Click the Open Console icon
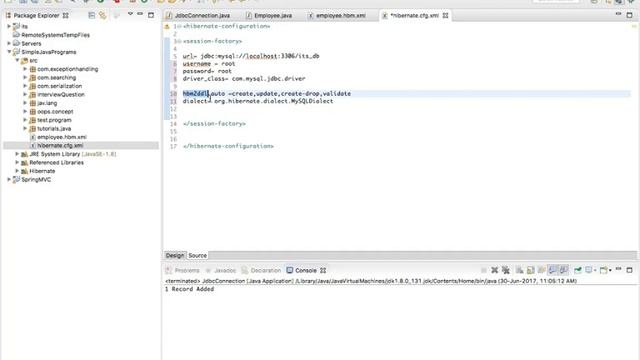Screen dimensions: 640x360 (x=603, y=270)
